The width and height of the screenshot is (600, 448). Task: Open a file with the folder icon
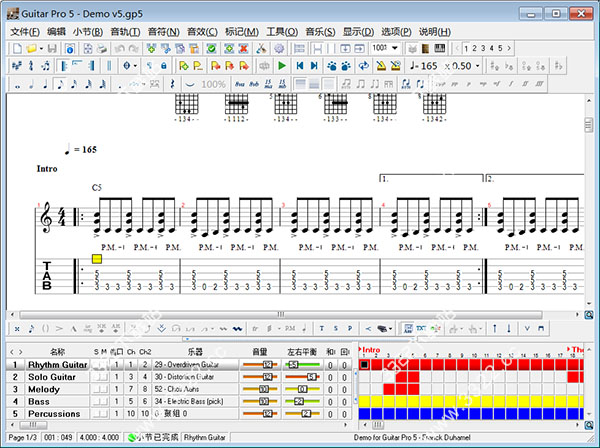(x=32, y=49)
